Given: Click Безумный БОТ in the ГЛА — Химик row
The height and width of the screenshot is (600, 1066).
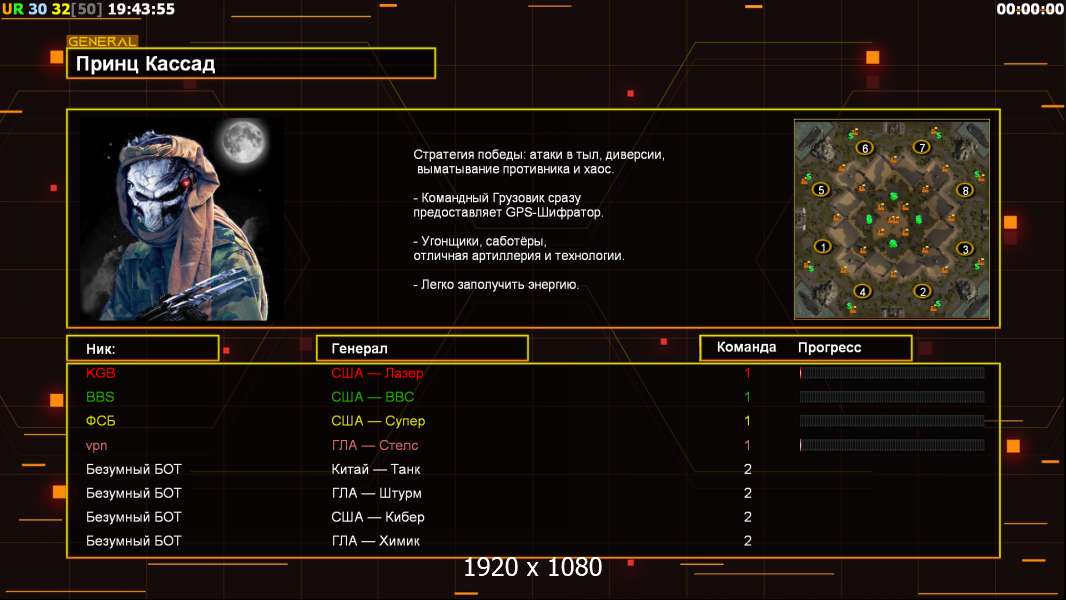Looking at the screenshot, I should click(x=134, y=541).
